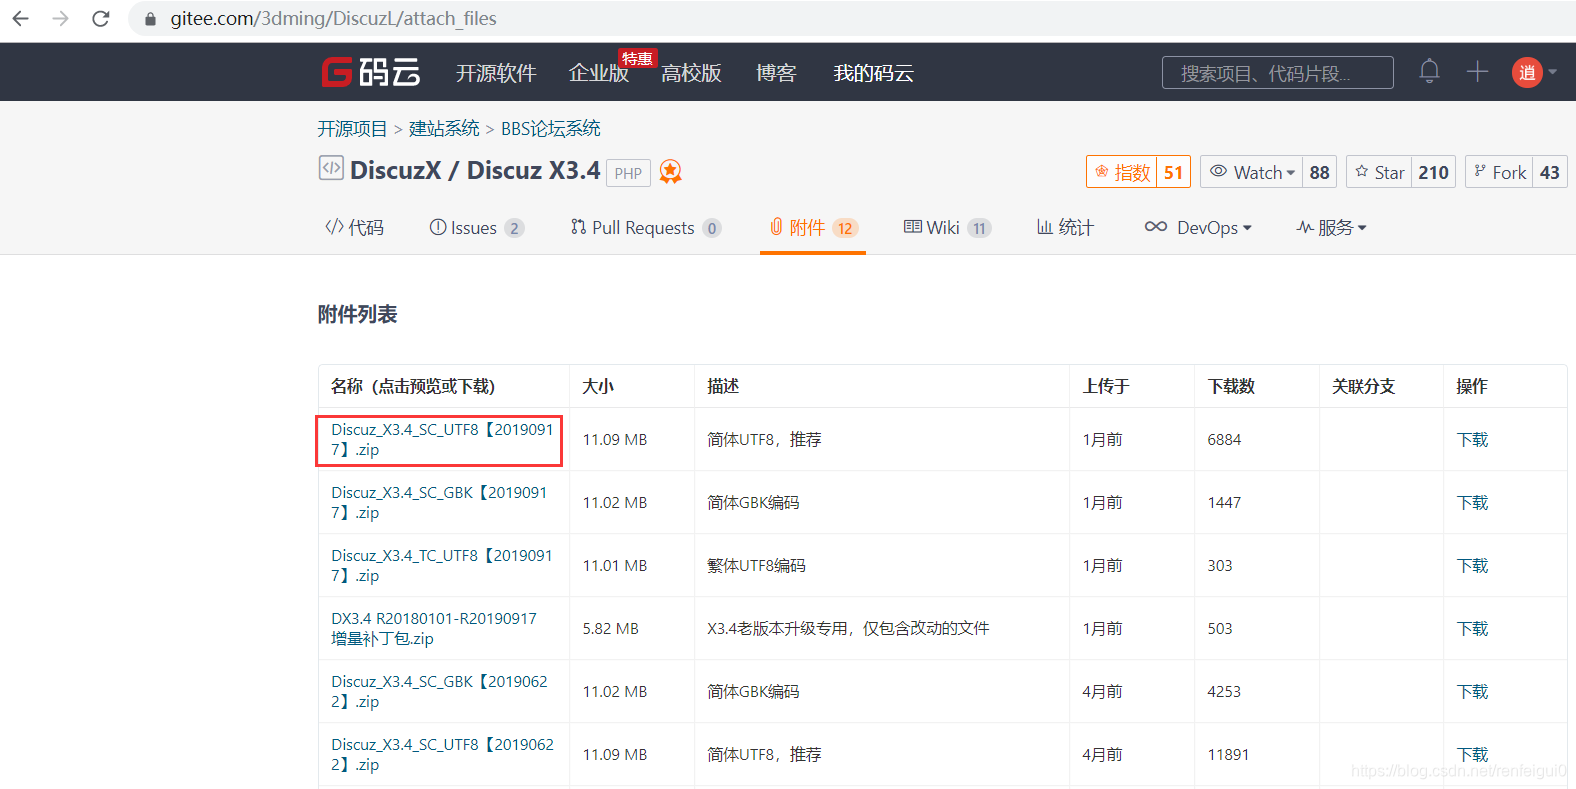Focus the 搜索项目、代码片段 search field
This screenshot has height=789, width=1576.
click(x=1277, y=72)
